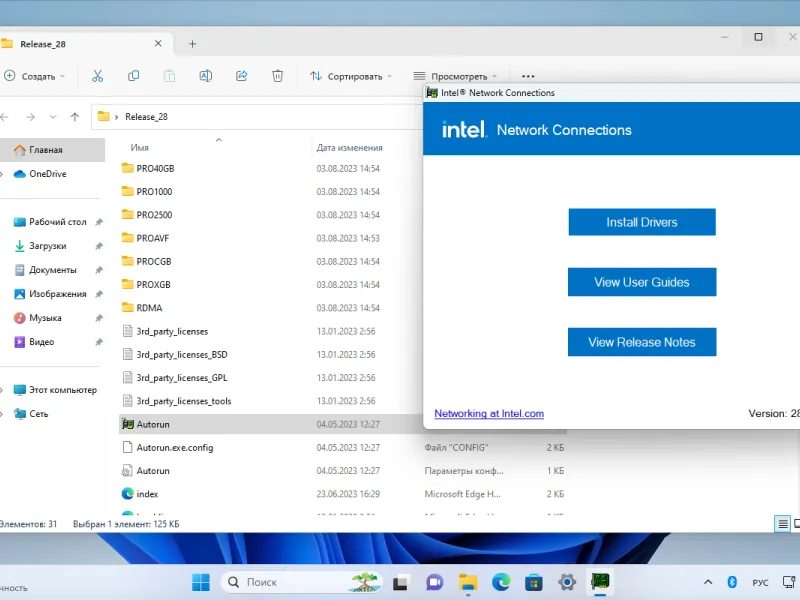Click Install Drivers in Intel window
The width and height of the screenshot is (800, 600).
pyautogui.click(x=642, y=222)
